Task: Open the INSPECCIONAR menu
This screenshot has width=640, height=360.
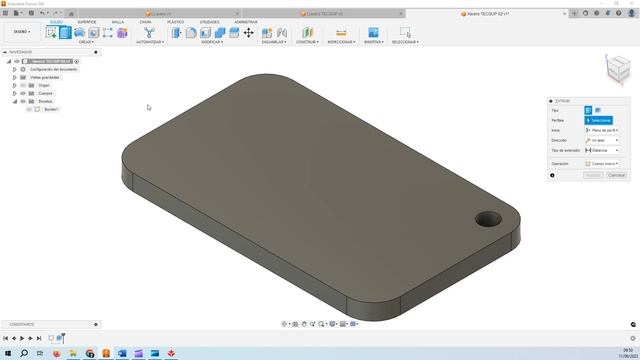Action: 341,42
